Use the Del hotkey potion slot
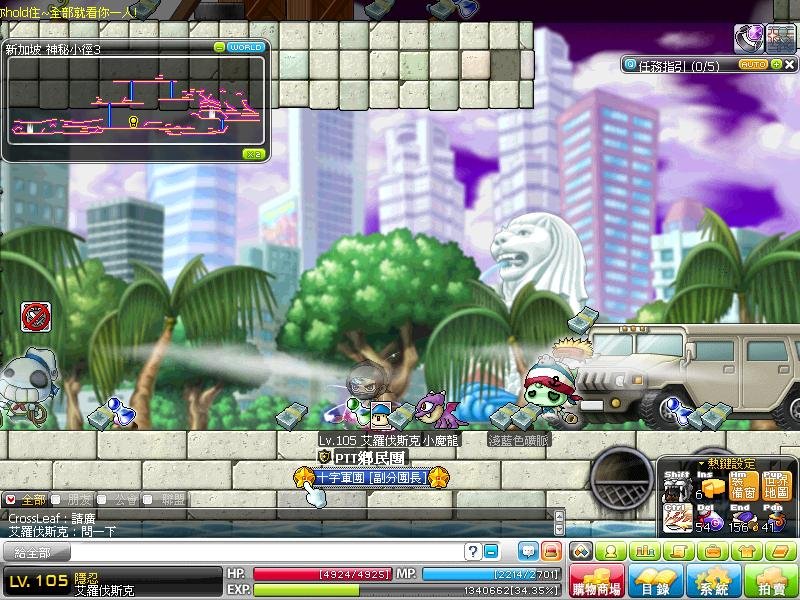Image resolution: width=800 pixels, height=600 pixels. pos(710,518)
